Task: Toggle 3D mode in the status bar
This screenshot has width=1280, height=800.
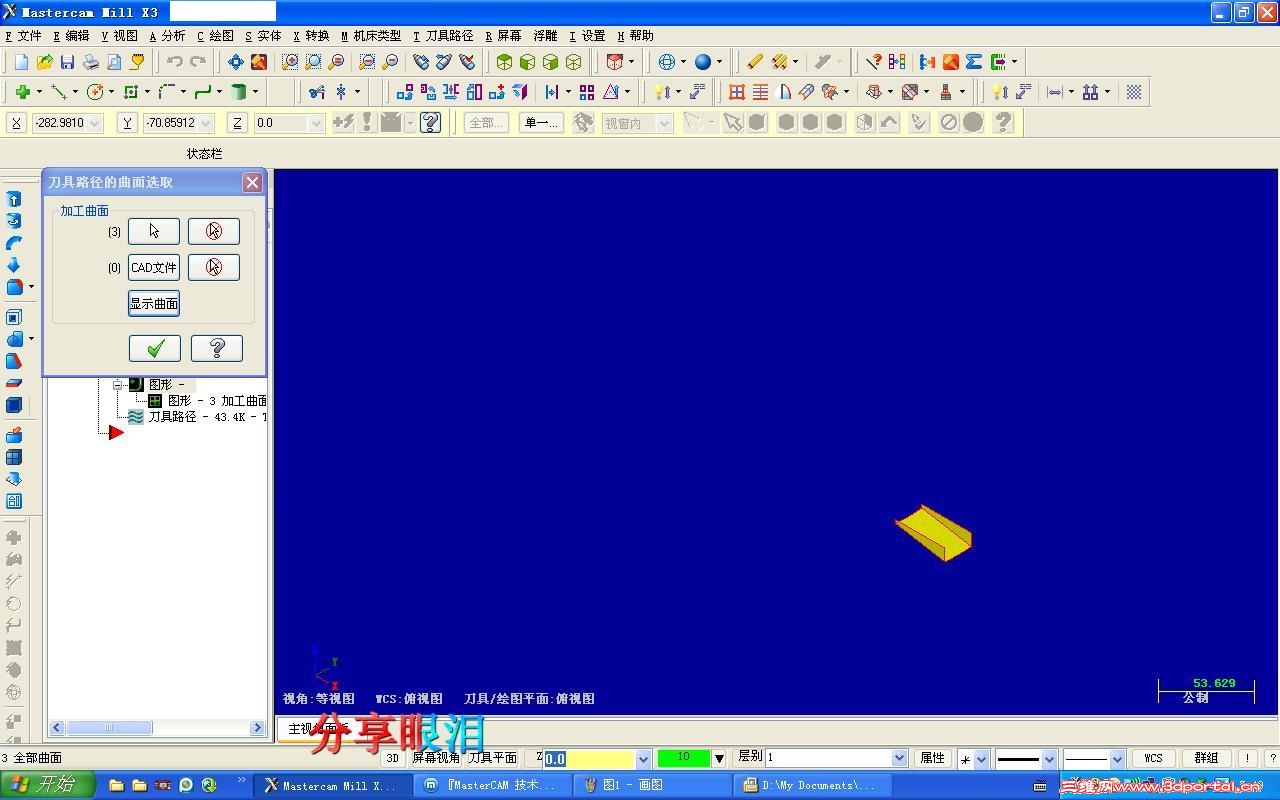Action: pos(392,758)
